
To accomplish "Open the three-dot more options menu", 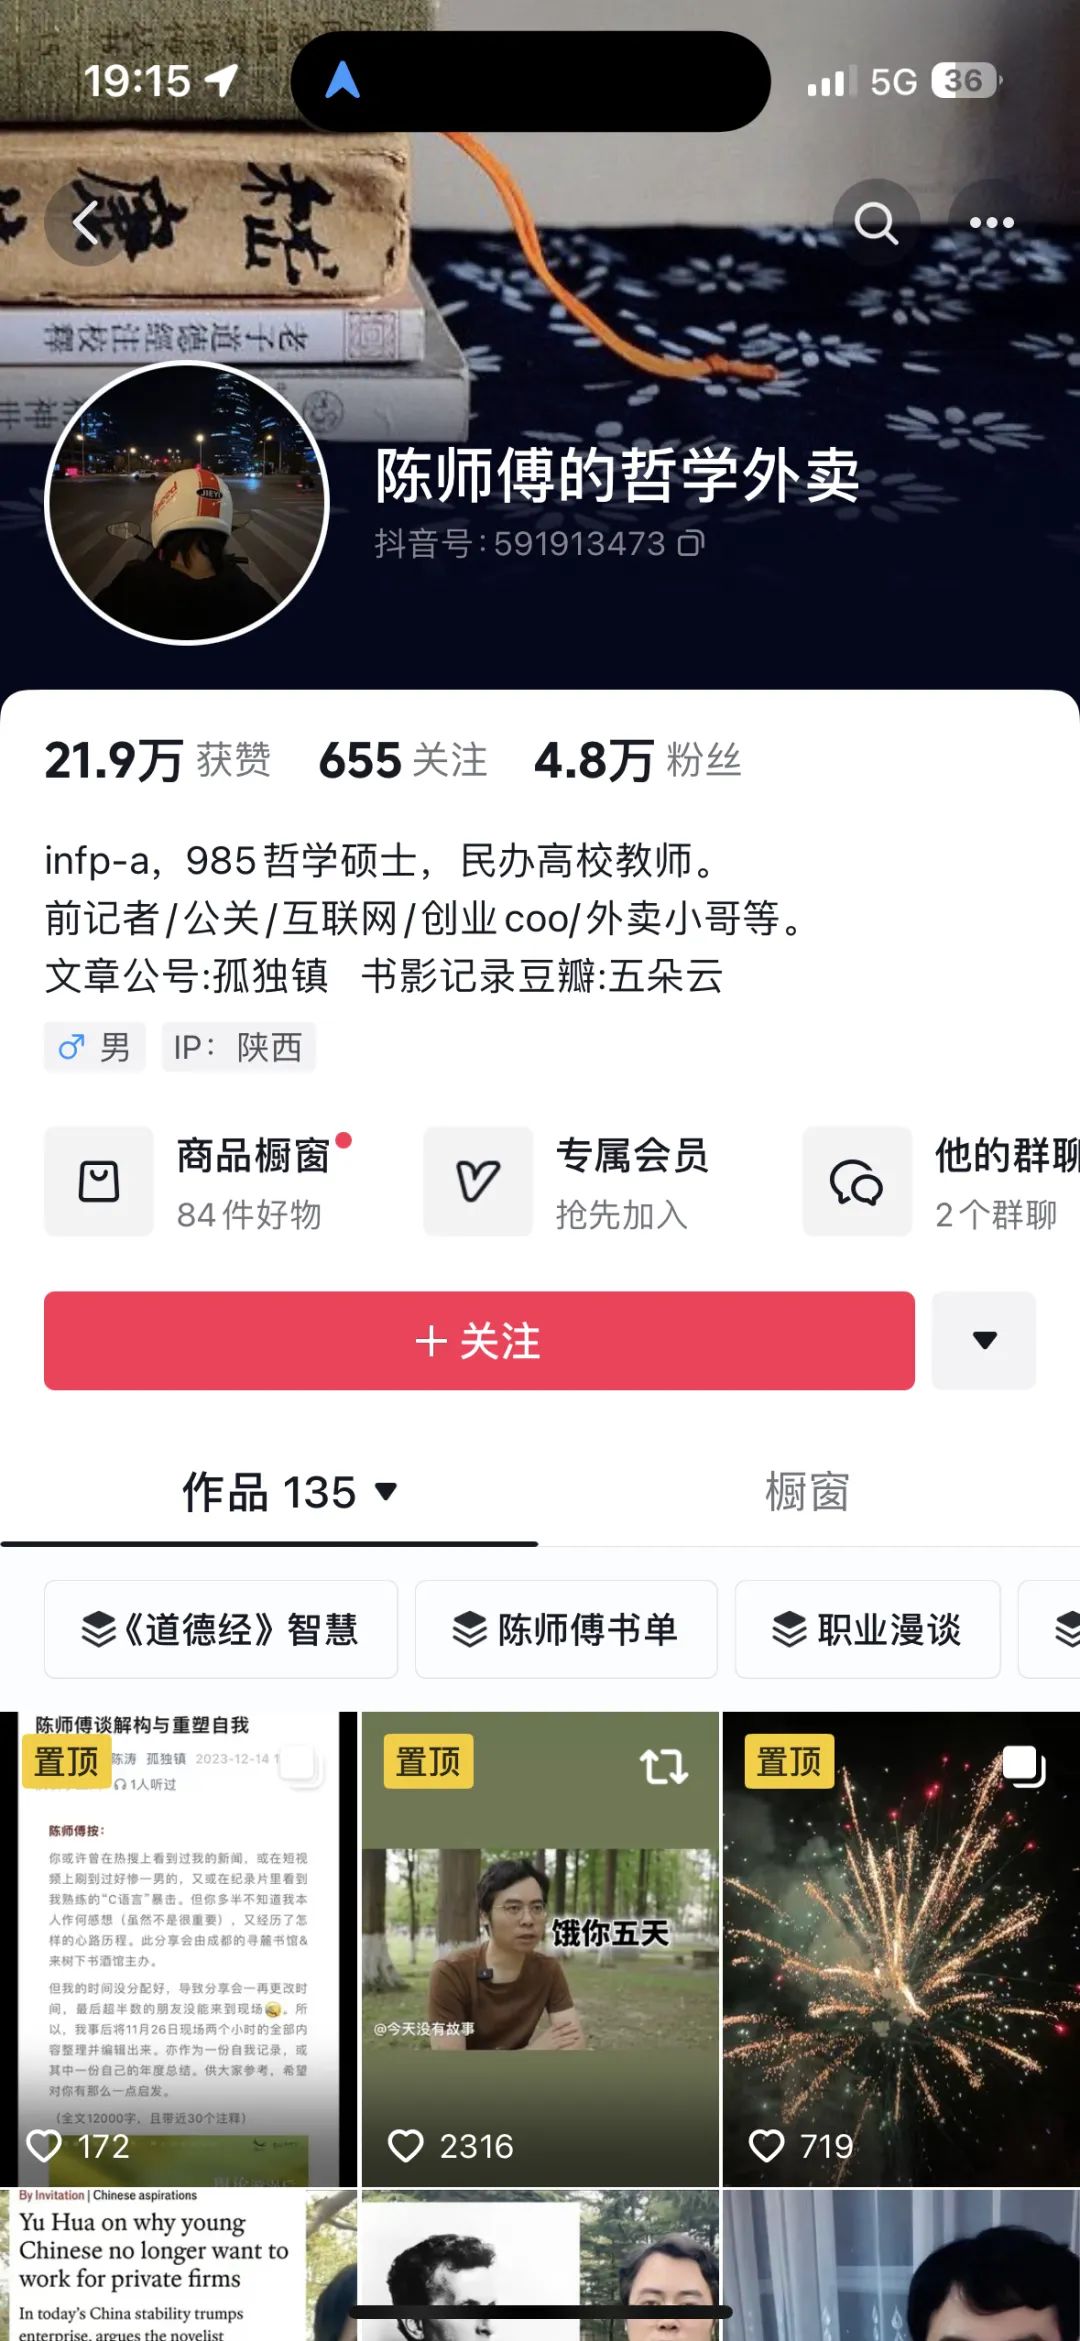I will click(991, 222).
